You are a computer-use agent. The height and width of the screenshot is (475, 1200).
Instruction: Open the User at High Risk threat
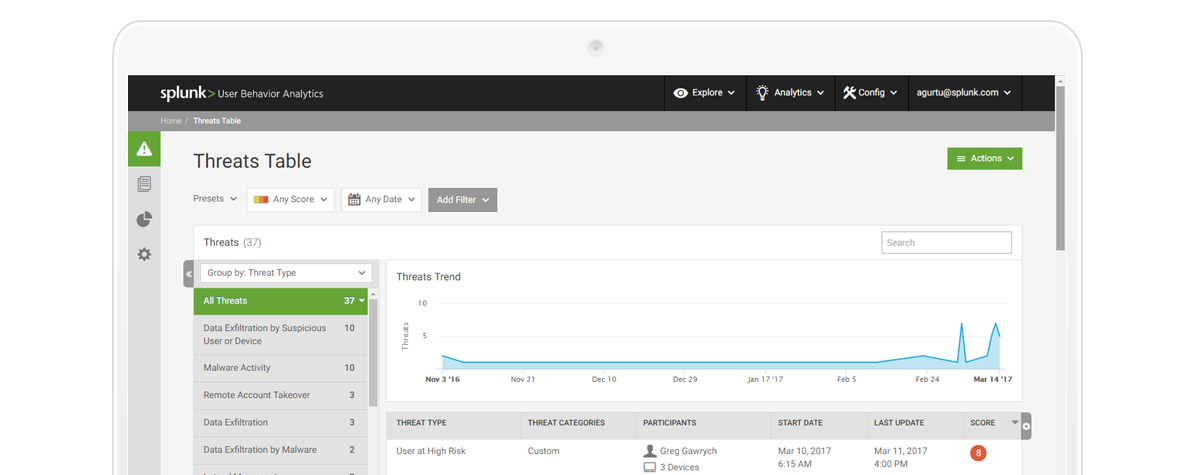(431, 451)
